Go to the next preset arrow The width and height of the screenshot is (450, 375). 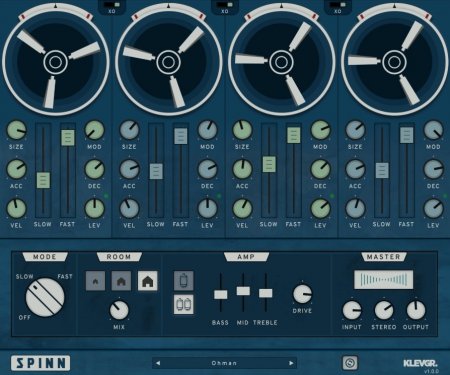(291, 363)
